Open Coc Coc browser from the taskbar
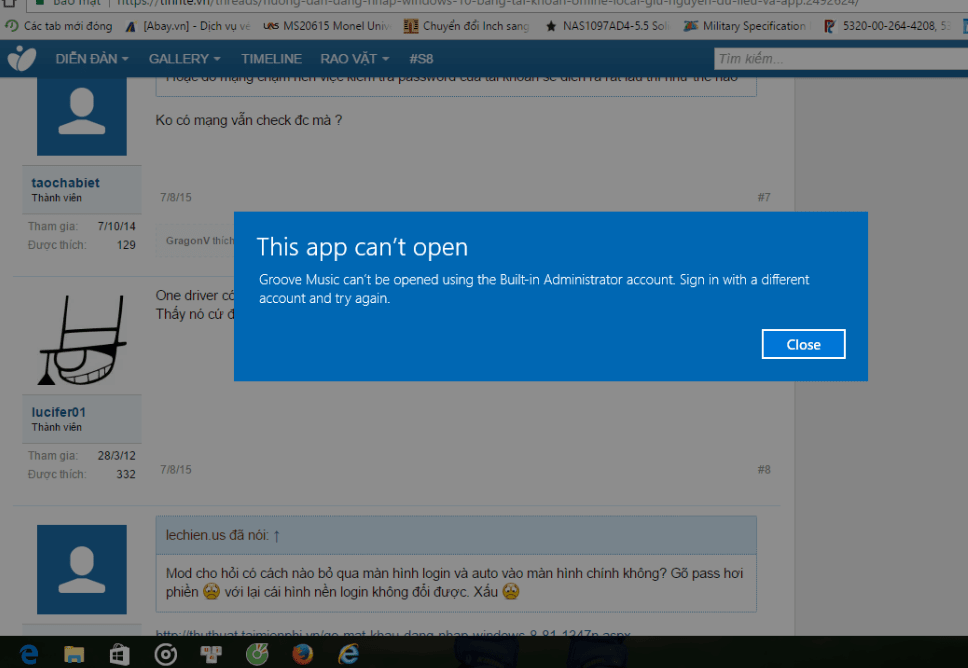The height and width of the screenshot is (668, 968). coord(257,654)
